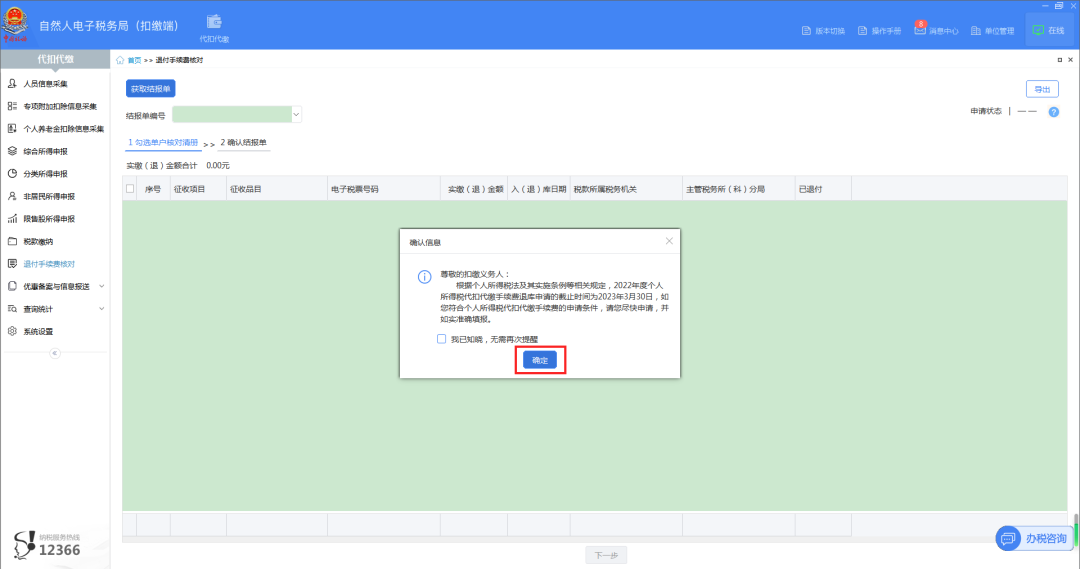
Task: Expand 优惠备案与信息报送 menu
Action: (101, 286)
